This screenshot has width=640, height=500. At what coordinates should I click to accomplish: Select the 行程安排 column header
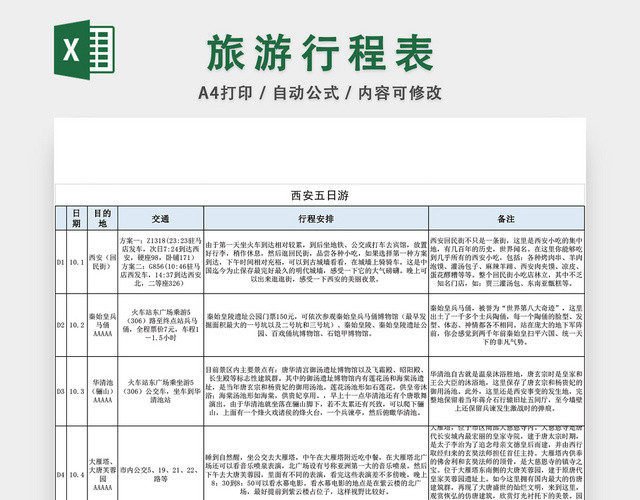316,218
